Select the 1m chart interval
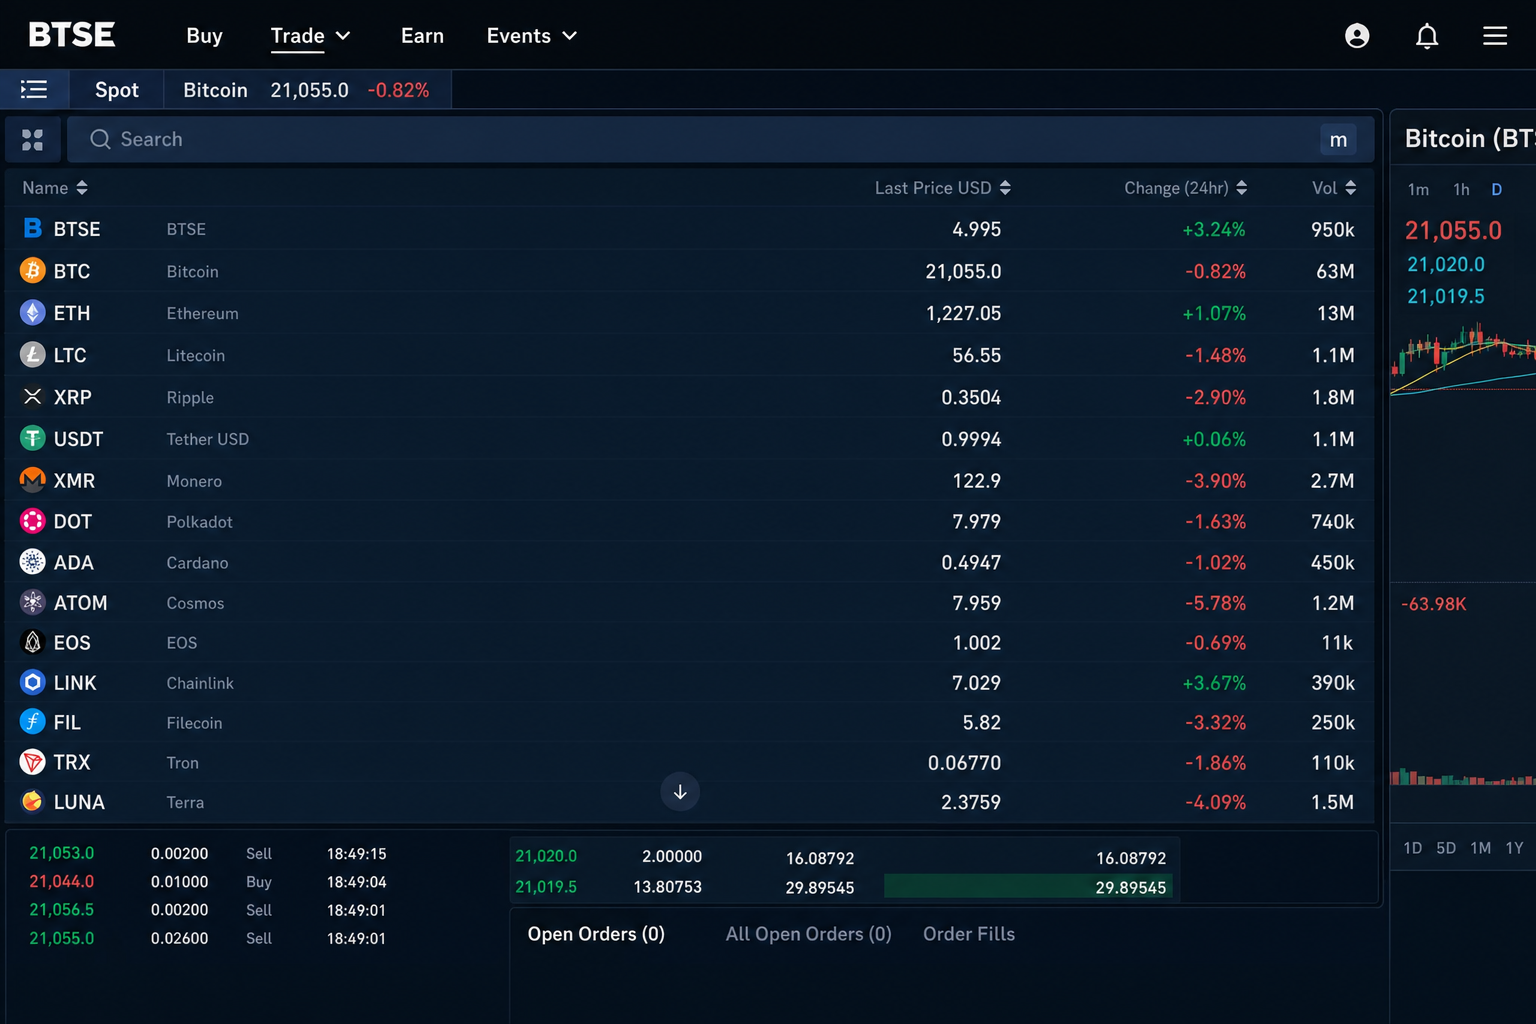The image size is (1536, 1024). pos(1418,190)
